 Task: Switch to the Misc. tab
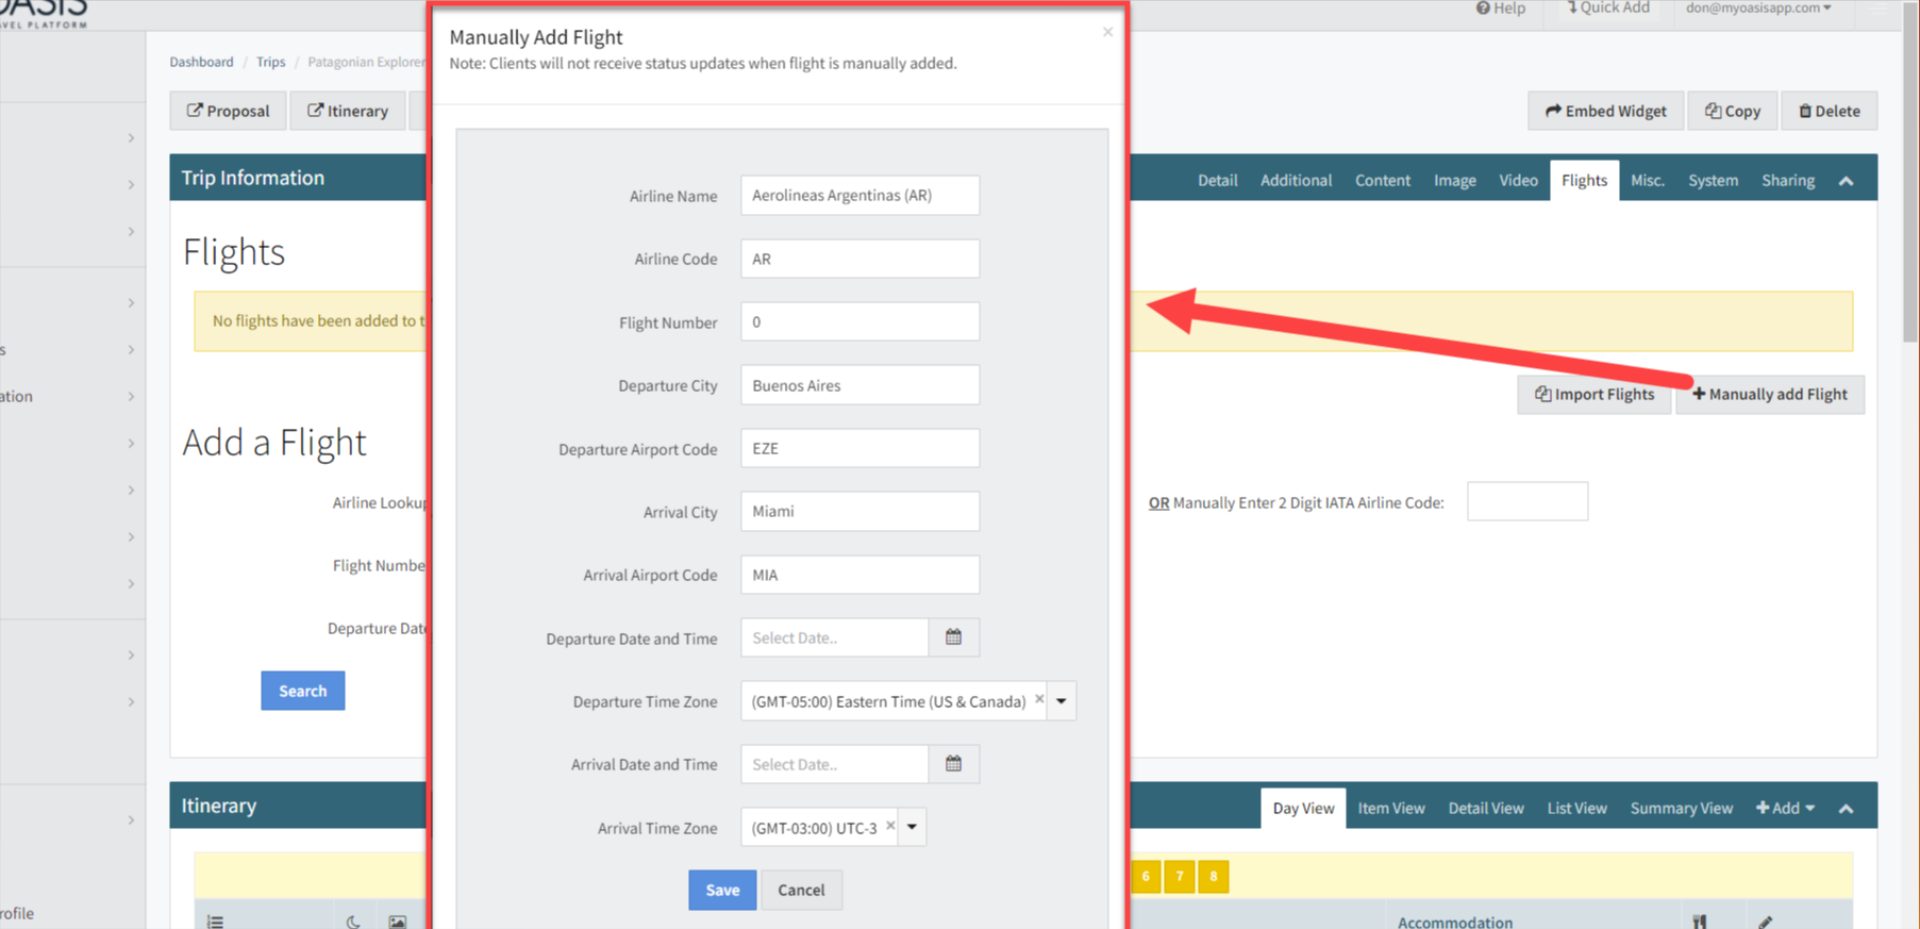click(1647, 180)
